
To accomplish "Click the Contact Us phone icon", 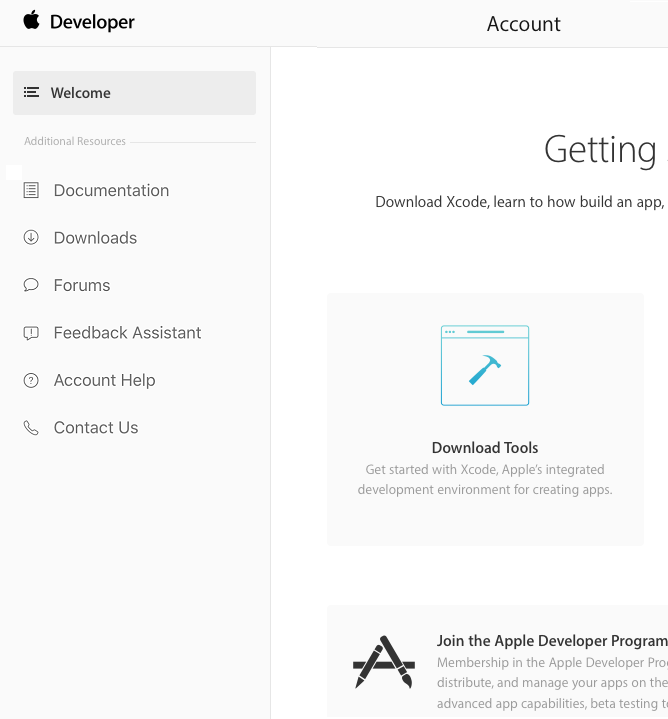I will (x=31, y=427).
